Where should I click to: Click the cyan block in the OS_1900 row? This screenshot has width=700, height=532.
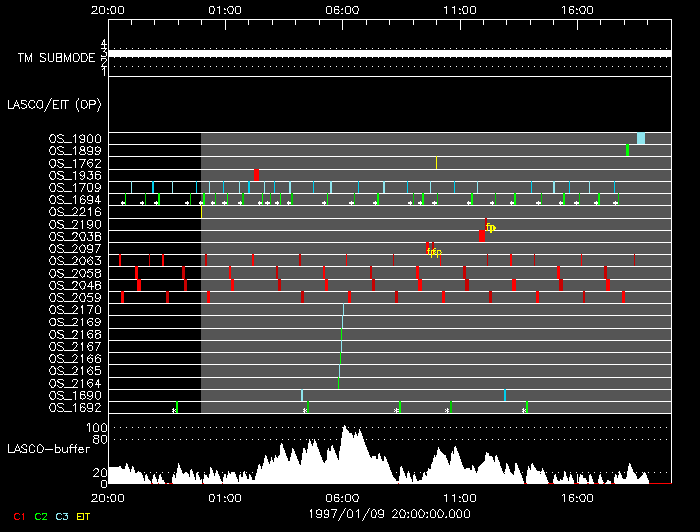(x=641, y=138)
